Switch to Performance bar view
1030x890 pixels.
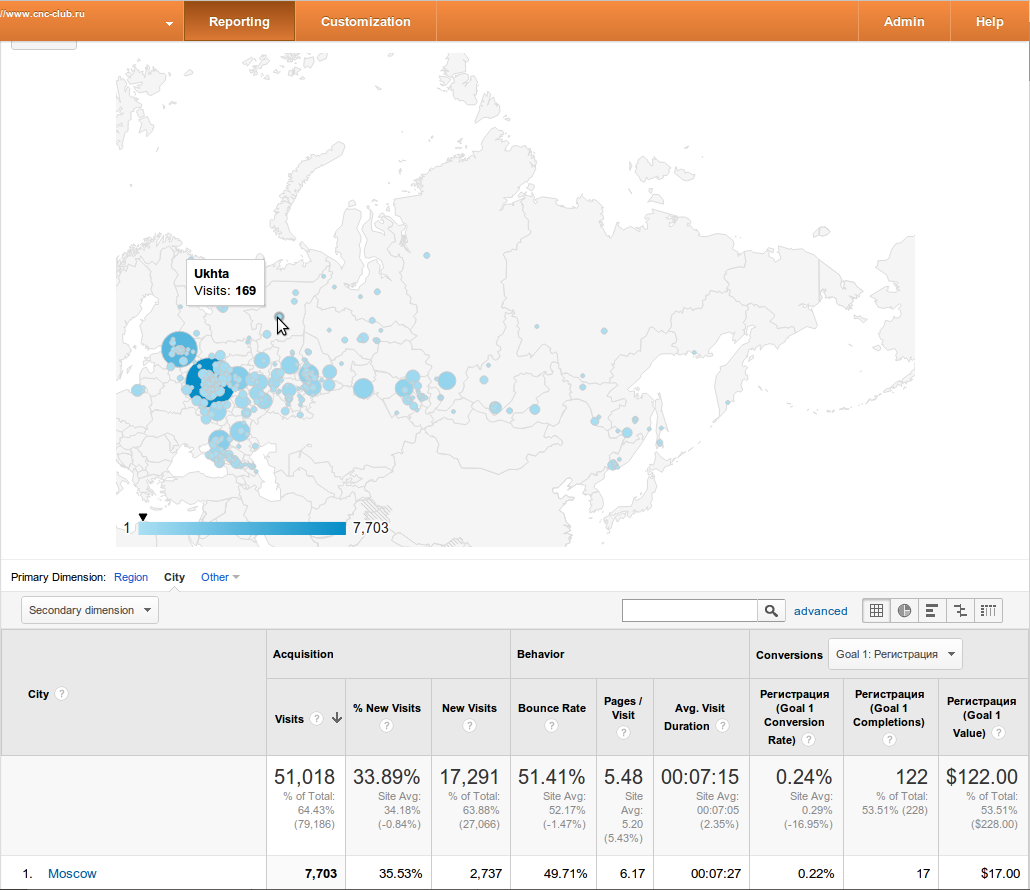pyautogui.click(x=932, y=610)
